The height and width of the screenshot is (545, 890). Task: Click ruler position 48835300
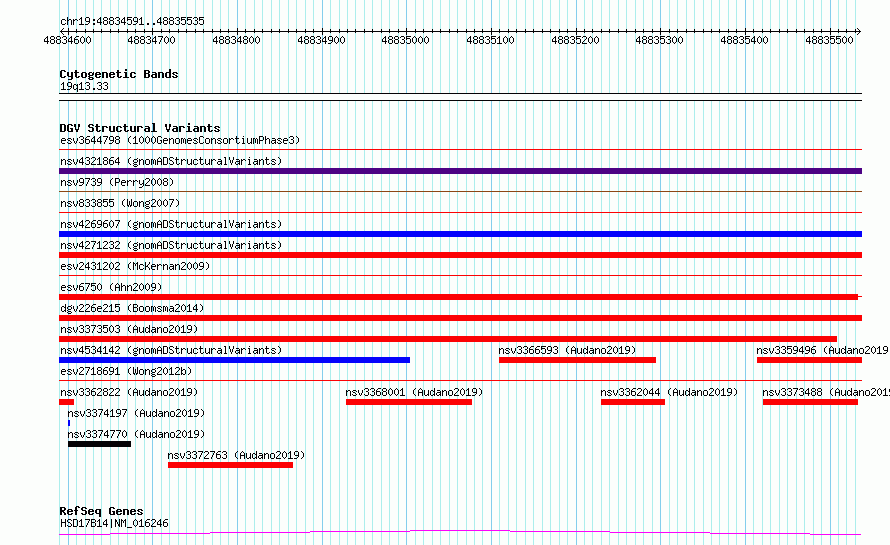[660, 40]
